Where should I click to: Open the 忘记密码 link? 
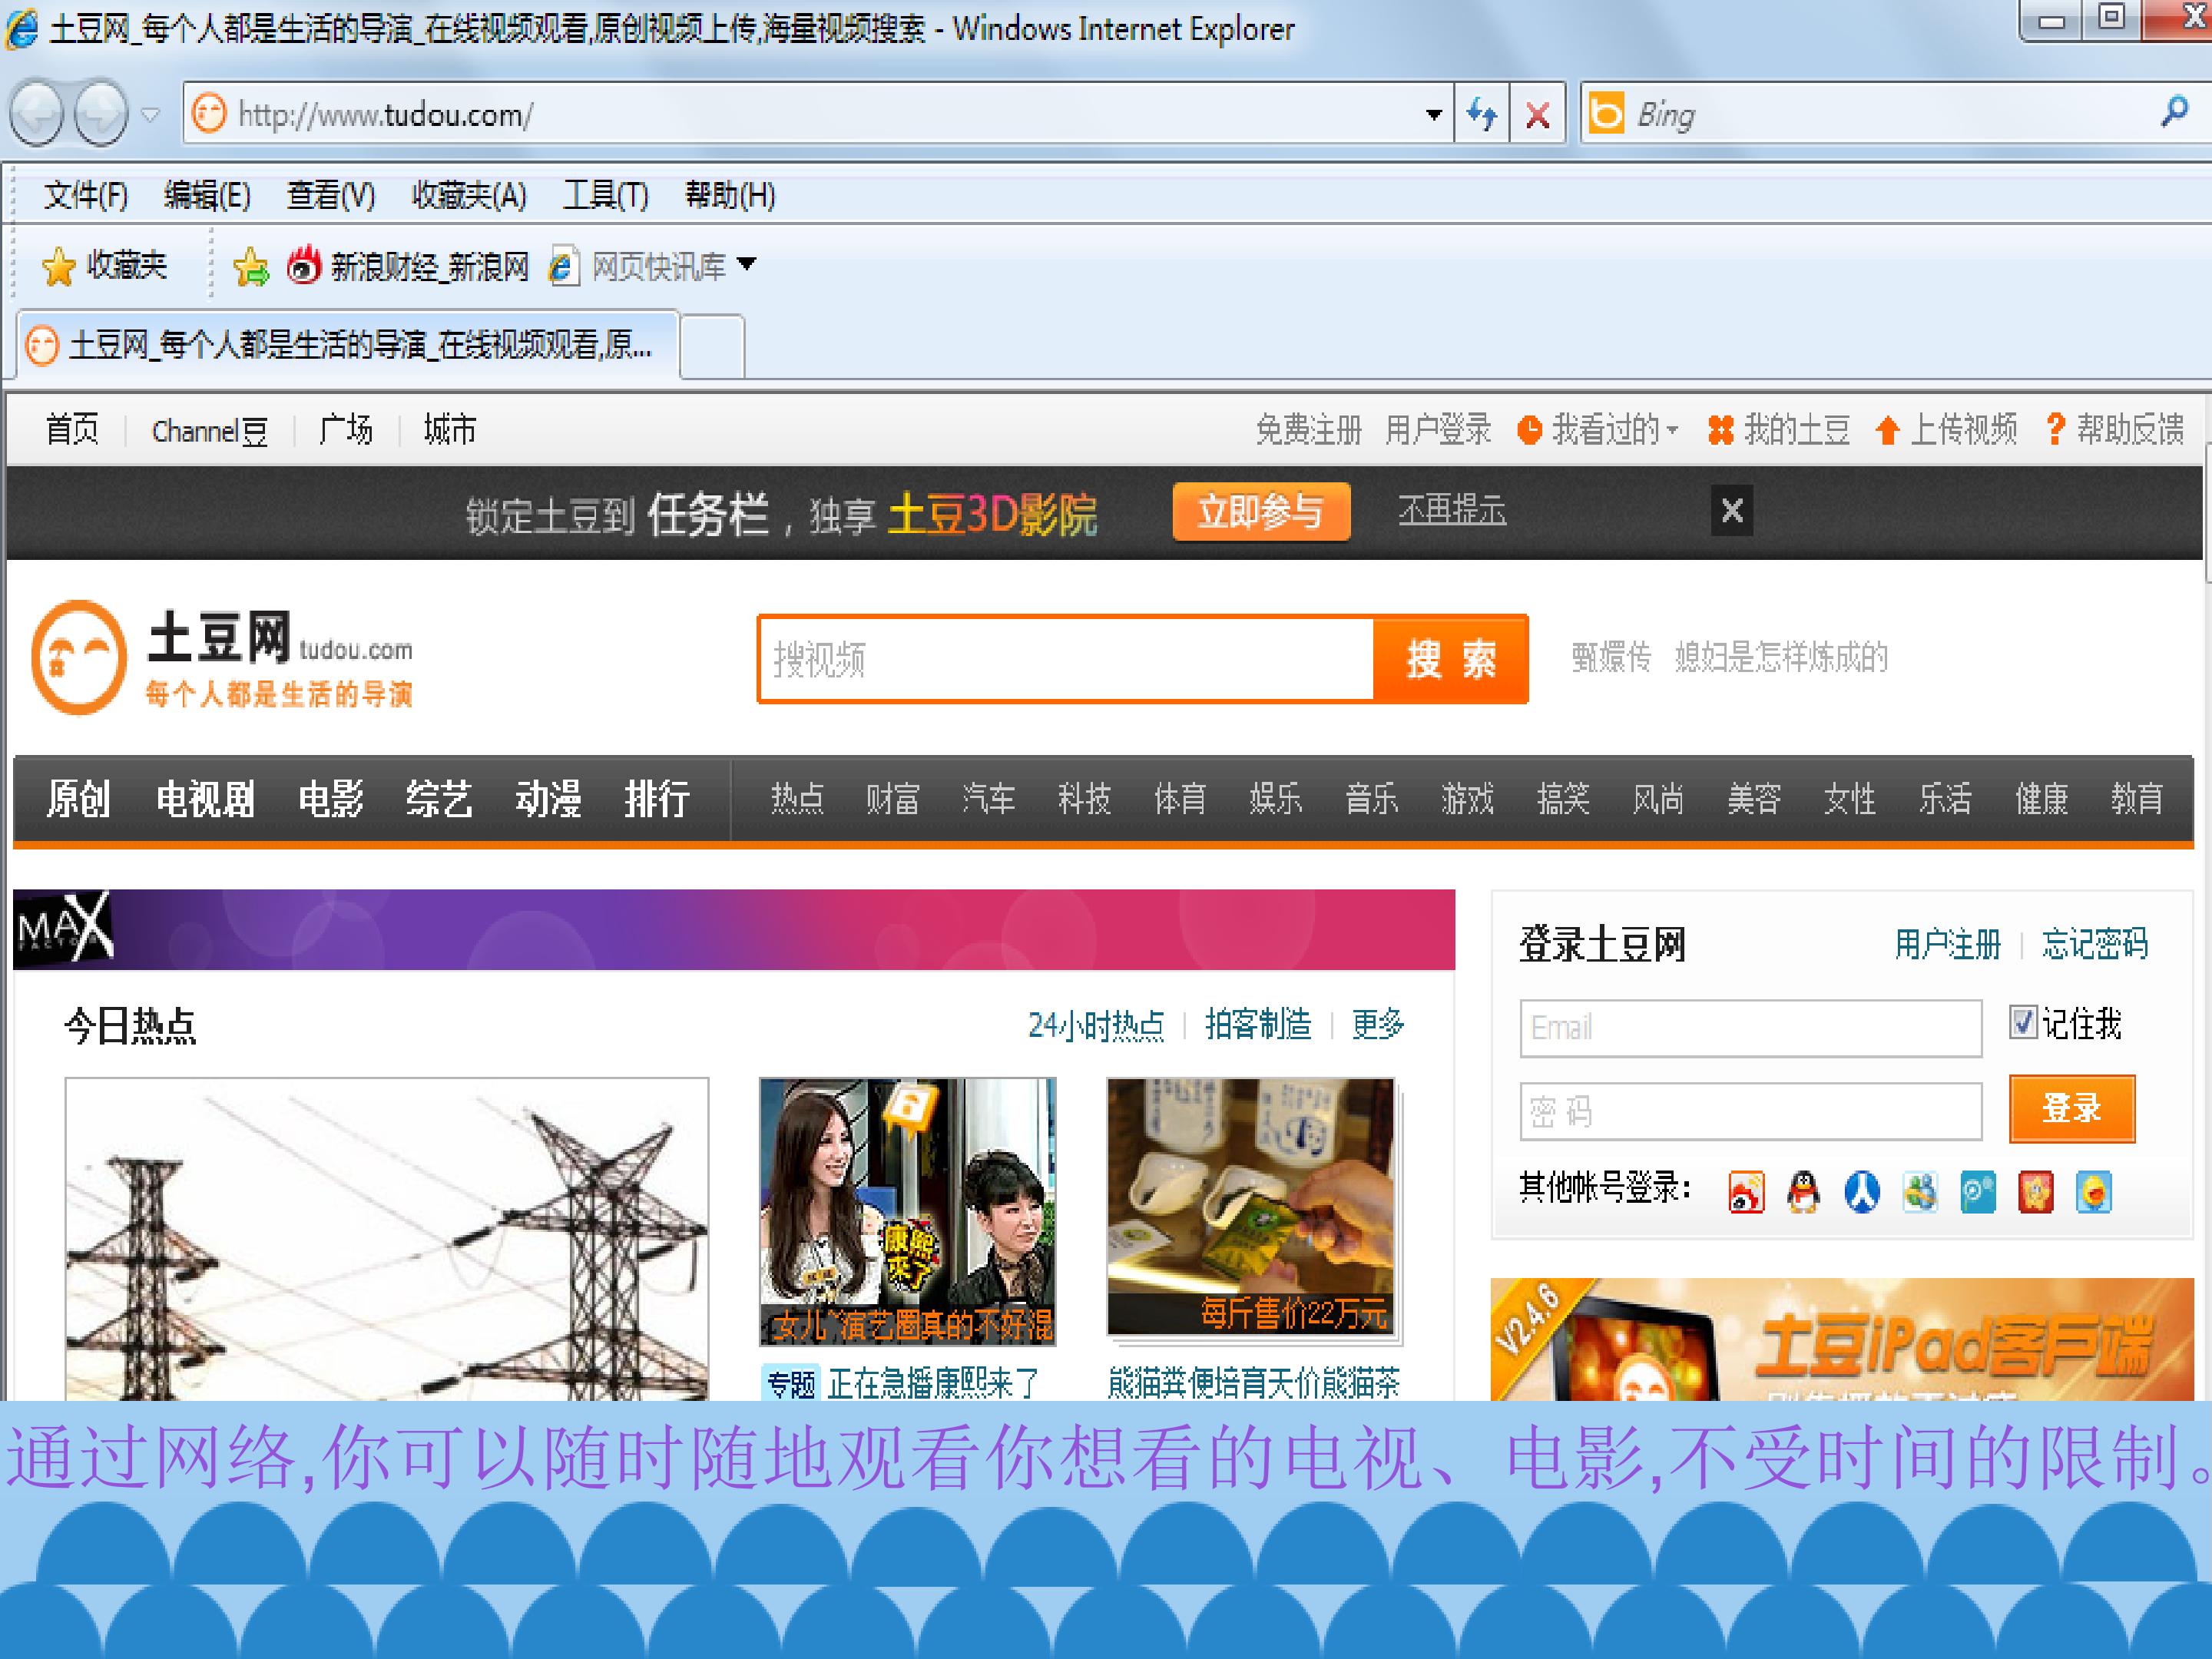(x=2094, y=943)
